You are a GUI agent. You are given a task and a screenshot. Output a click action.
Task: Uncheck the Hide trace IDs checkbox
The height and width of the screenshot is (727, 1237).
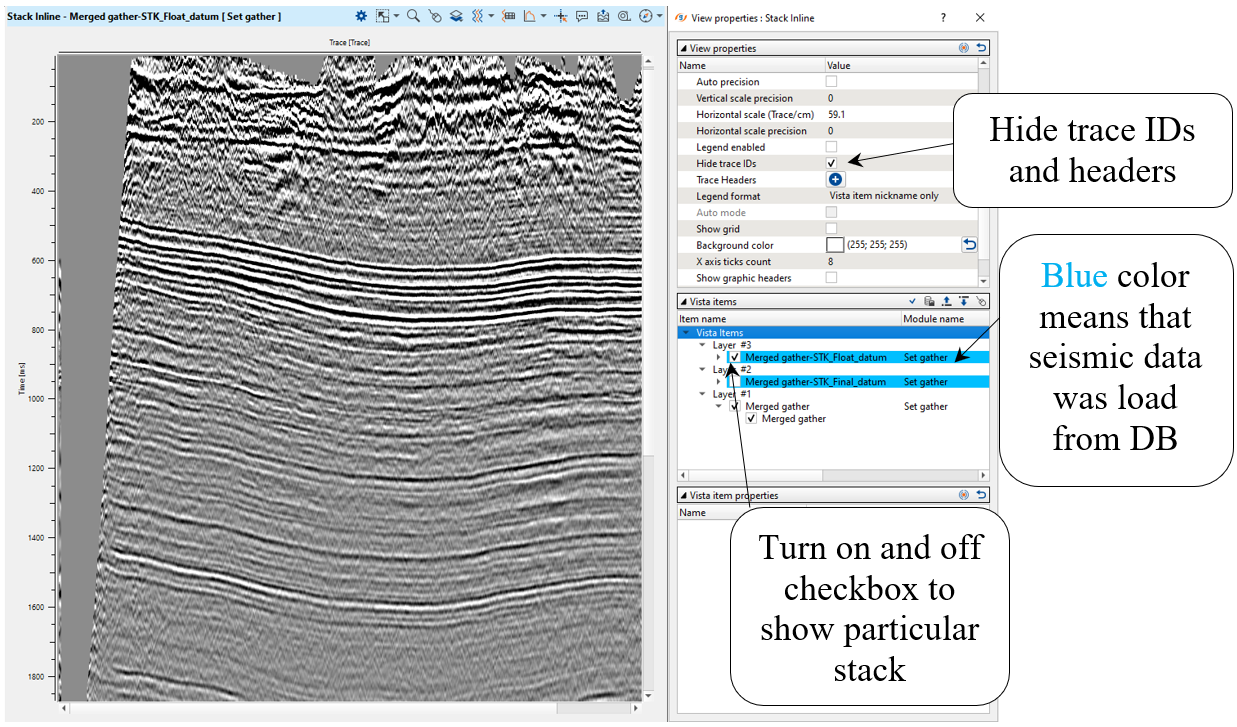coord(831,163)
